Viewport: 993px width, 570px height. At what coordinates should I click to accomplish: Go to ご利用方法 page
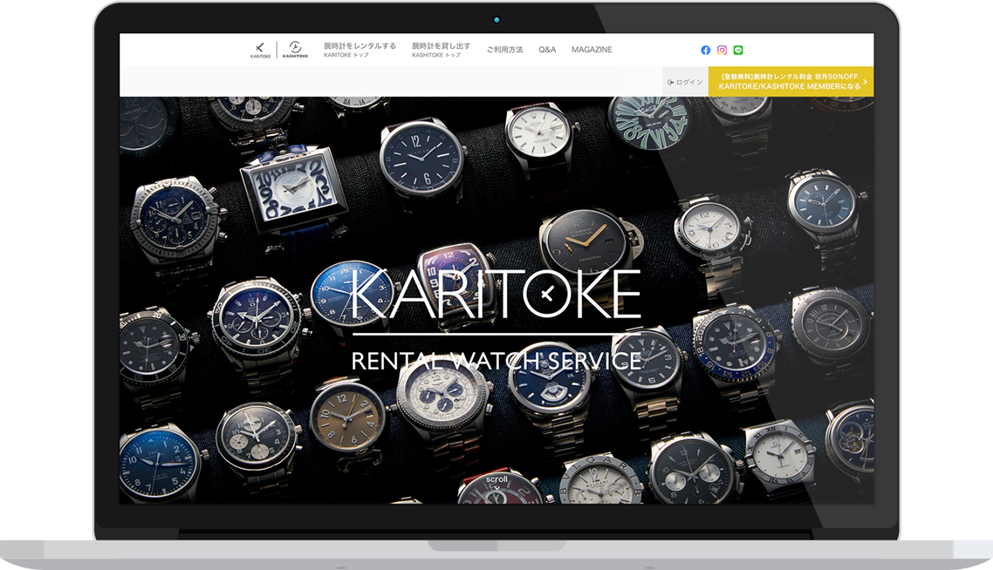point(505,49)
